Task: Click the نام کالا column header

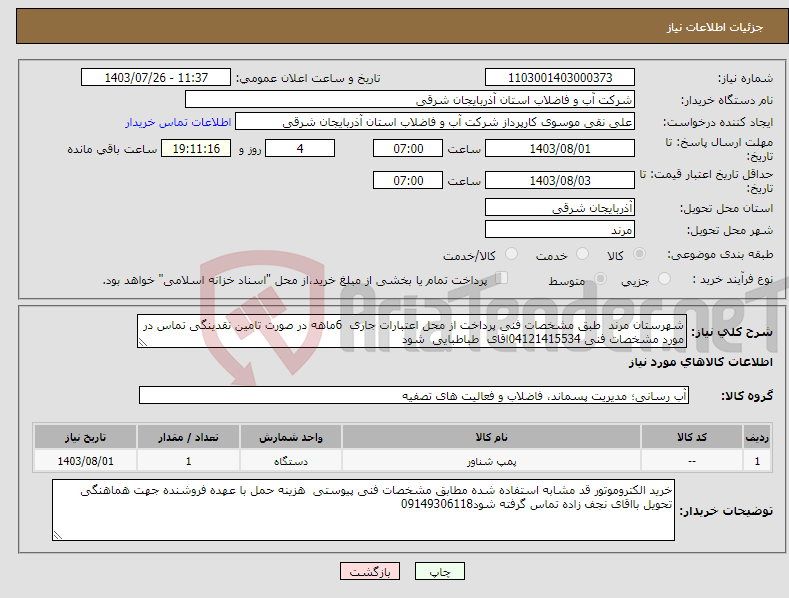Action: tap(491, 437)
